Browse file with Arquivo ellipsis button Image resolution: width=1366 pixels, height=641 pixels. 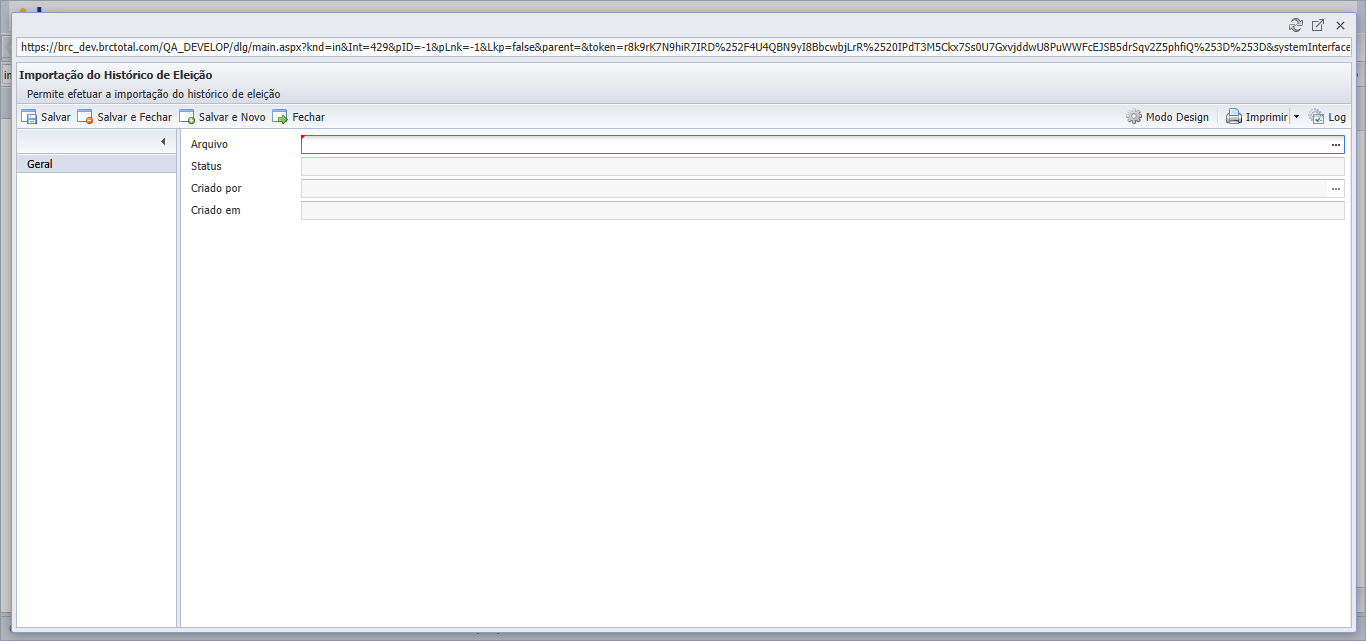(x=1335, y=145)
